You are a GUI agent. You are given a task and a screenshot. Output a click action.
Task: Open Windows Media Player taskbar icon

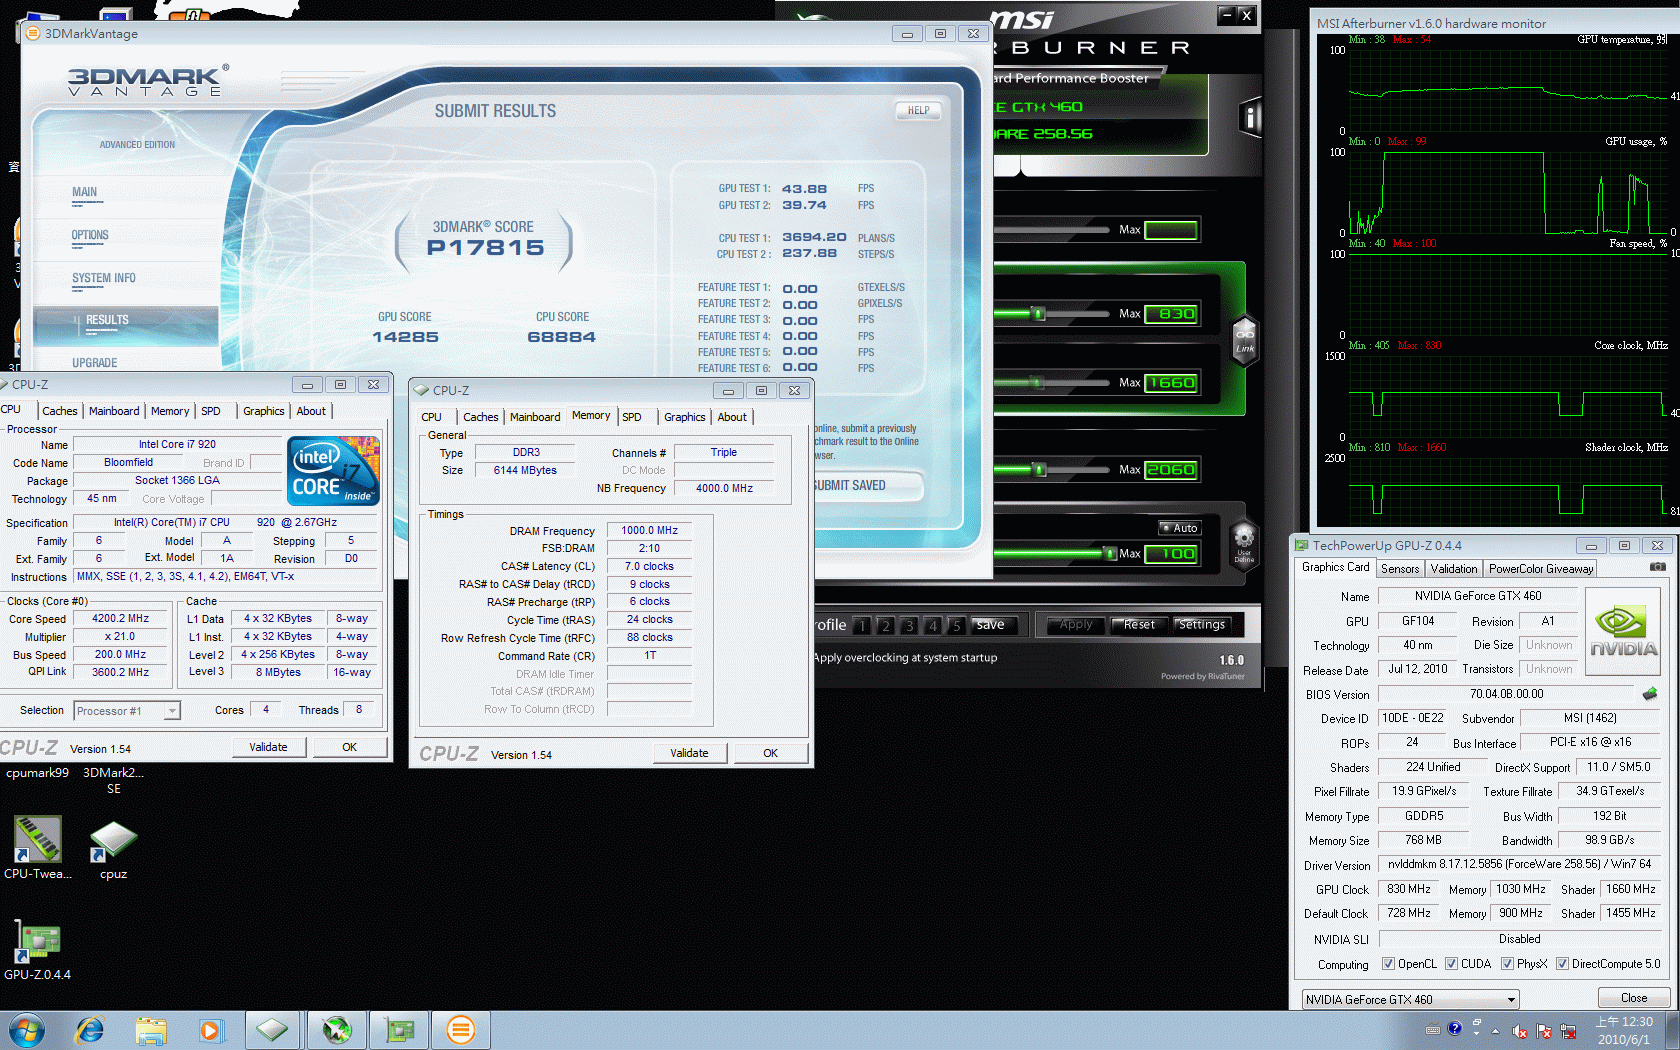point(210,1030)
